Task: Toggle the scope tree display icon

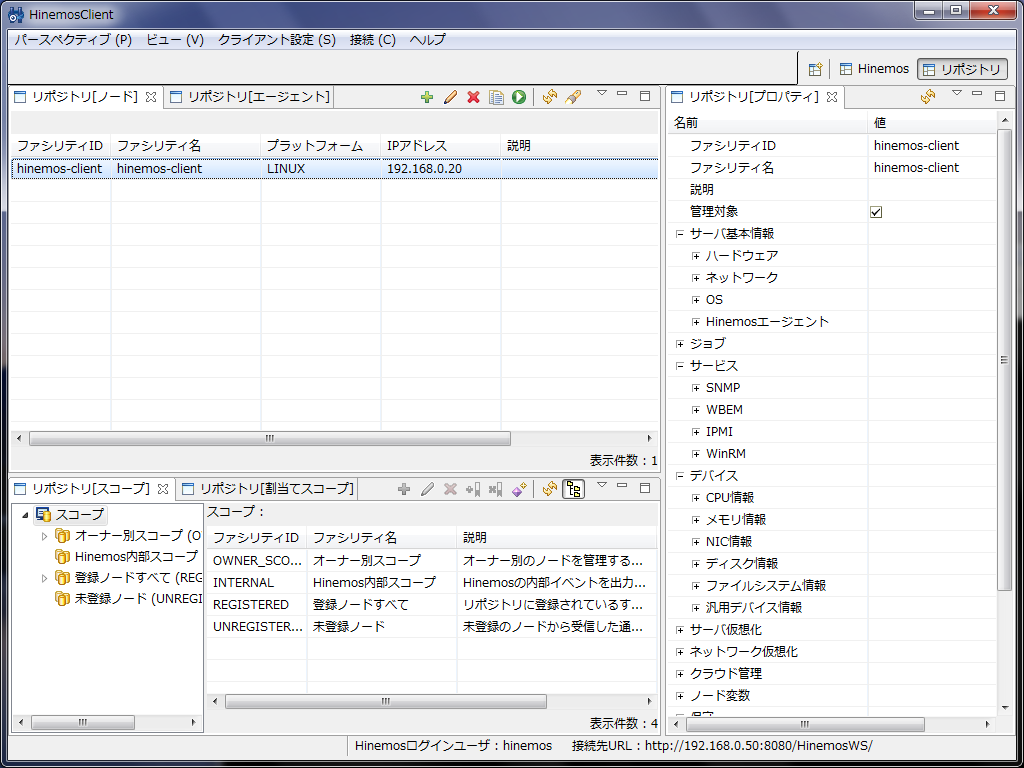Action: coord(574,488)
